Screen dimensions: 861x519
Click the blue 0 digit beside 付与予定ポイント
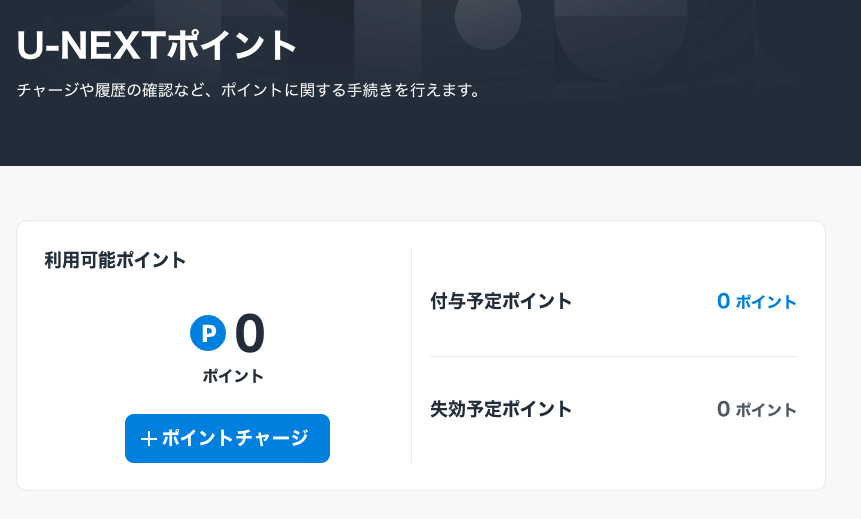point(724,301)
